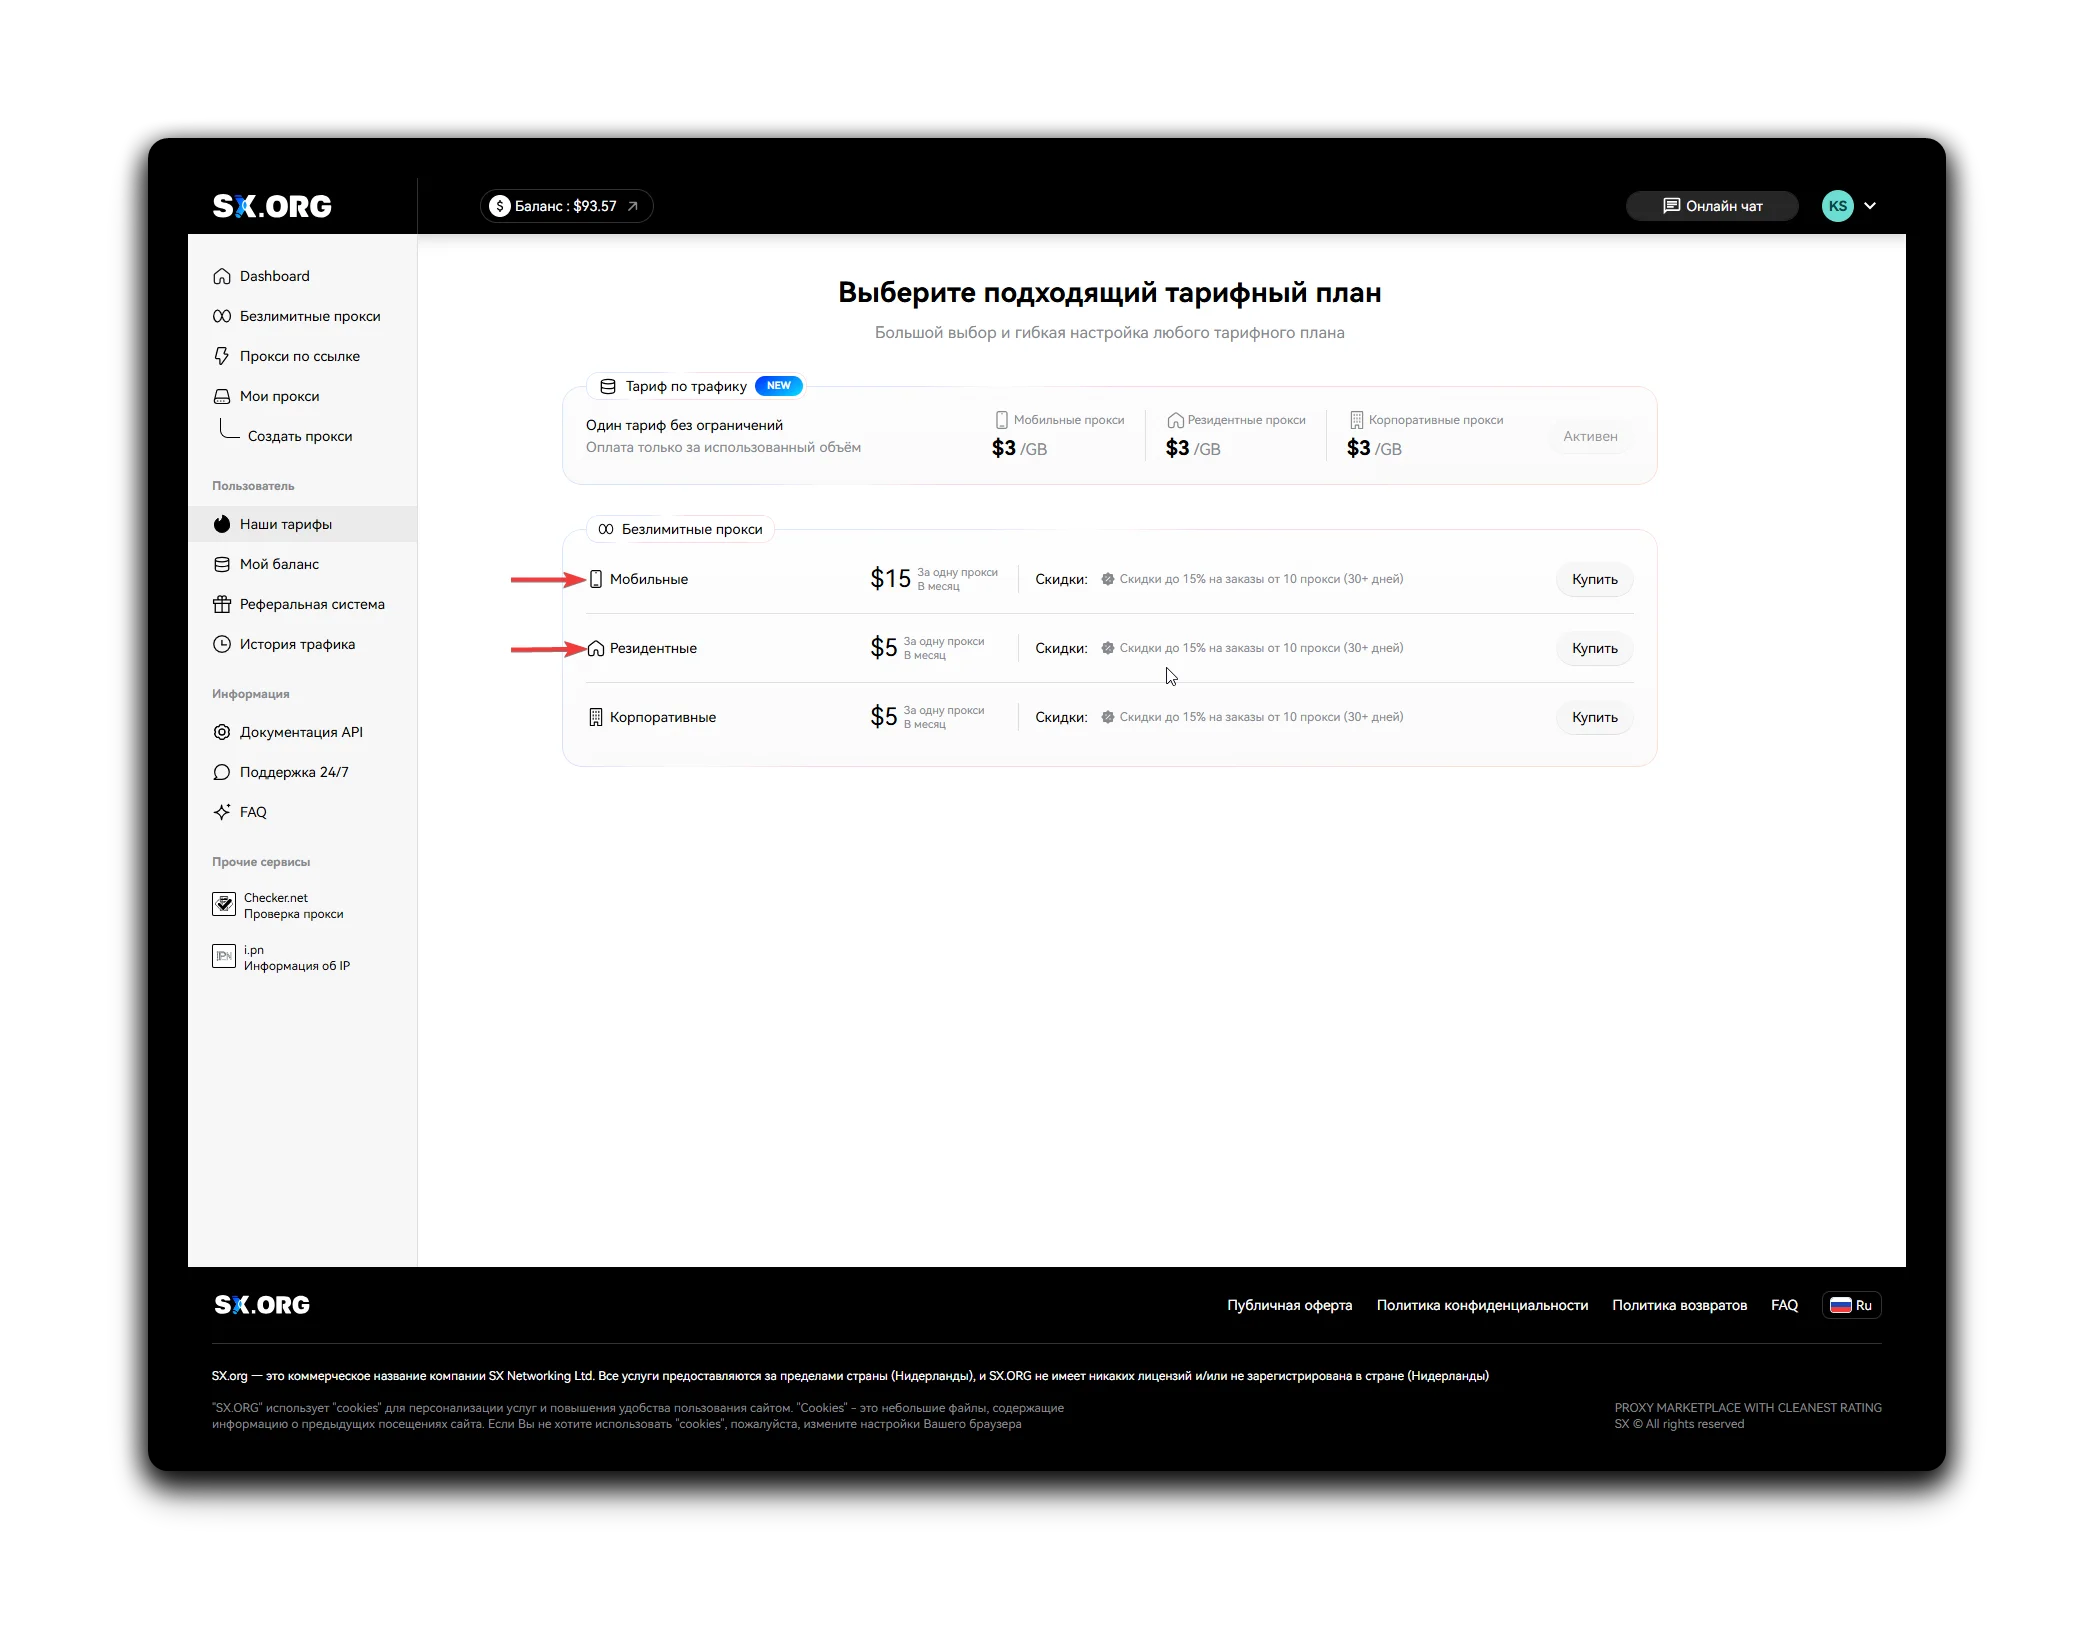Open i.pn Информация об IP service
This screenshot has width=2094, height=1629.
(297, 957)
